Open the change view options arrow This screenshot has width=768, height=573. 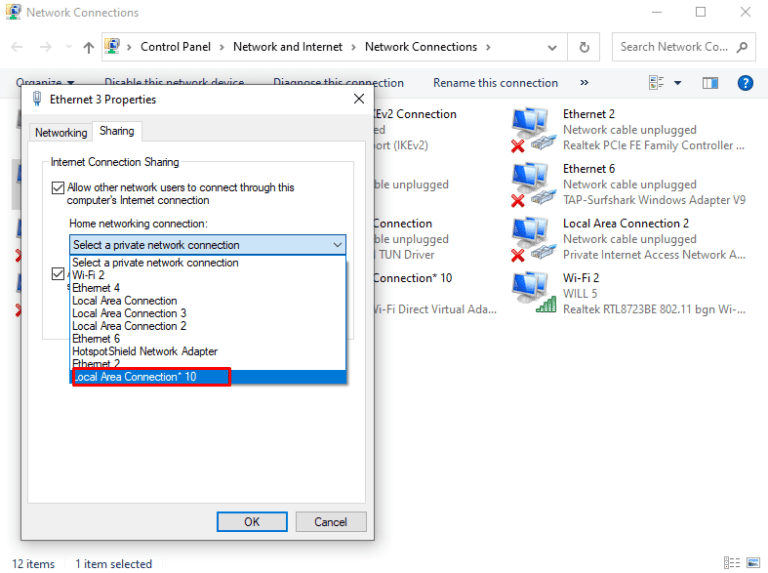point(677,83)
